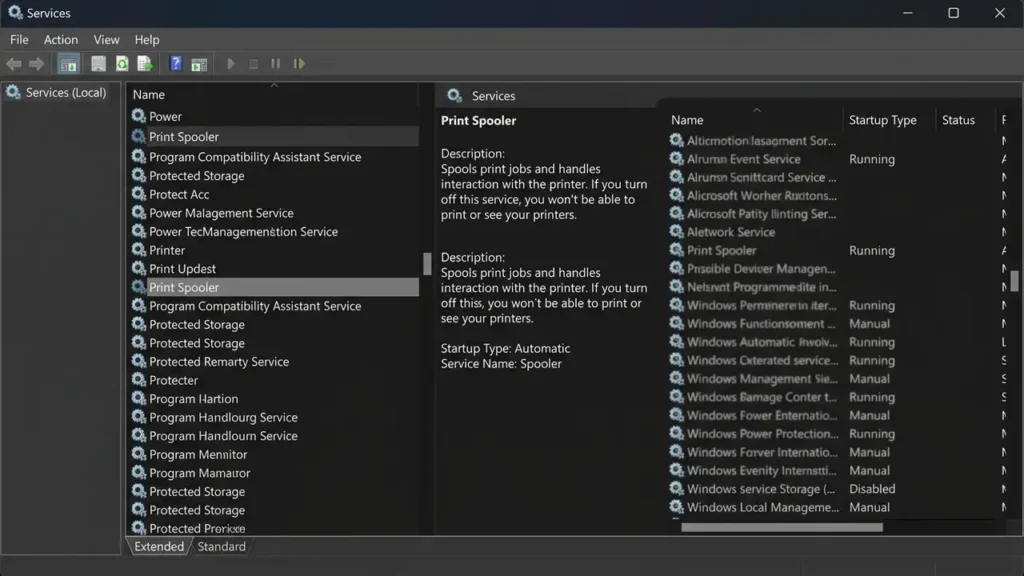Select the Print Updest service
This screenshot has height=576, width=1024.
click(x=274, y=268)
